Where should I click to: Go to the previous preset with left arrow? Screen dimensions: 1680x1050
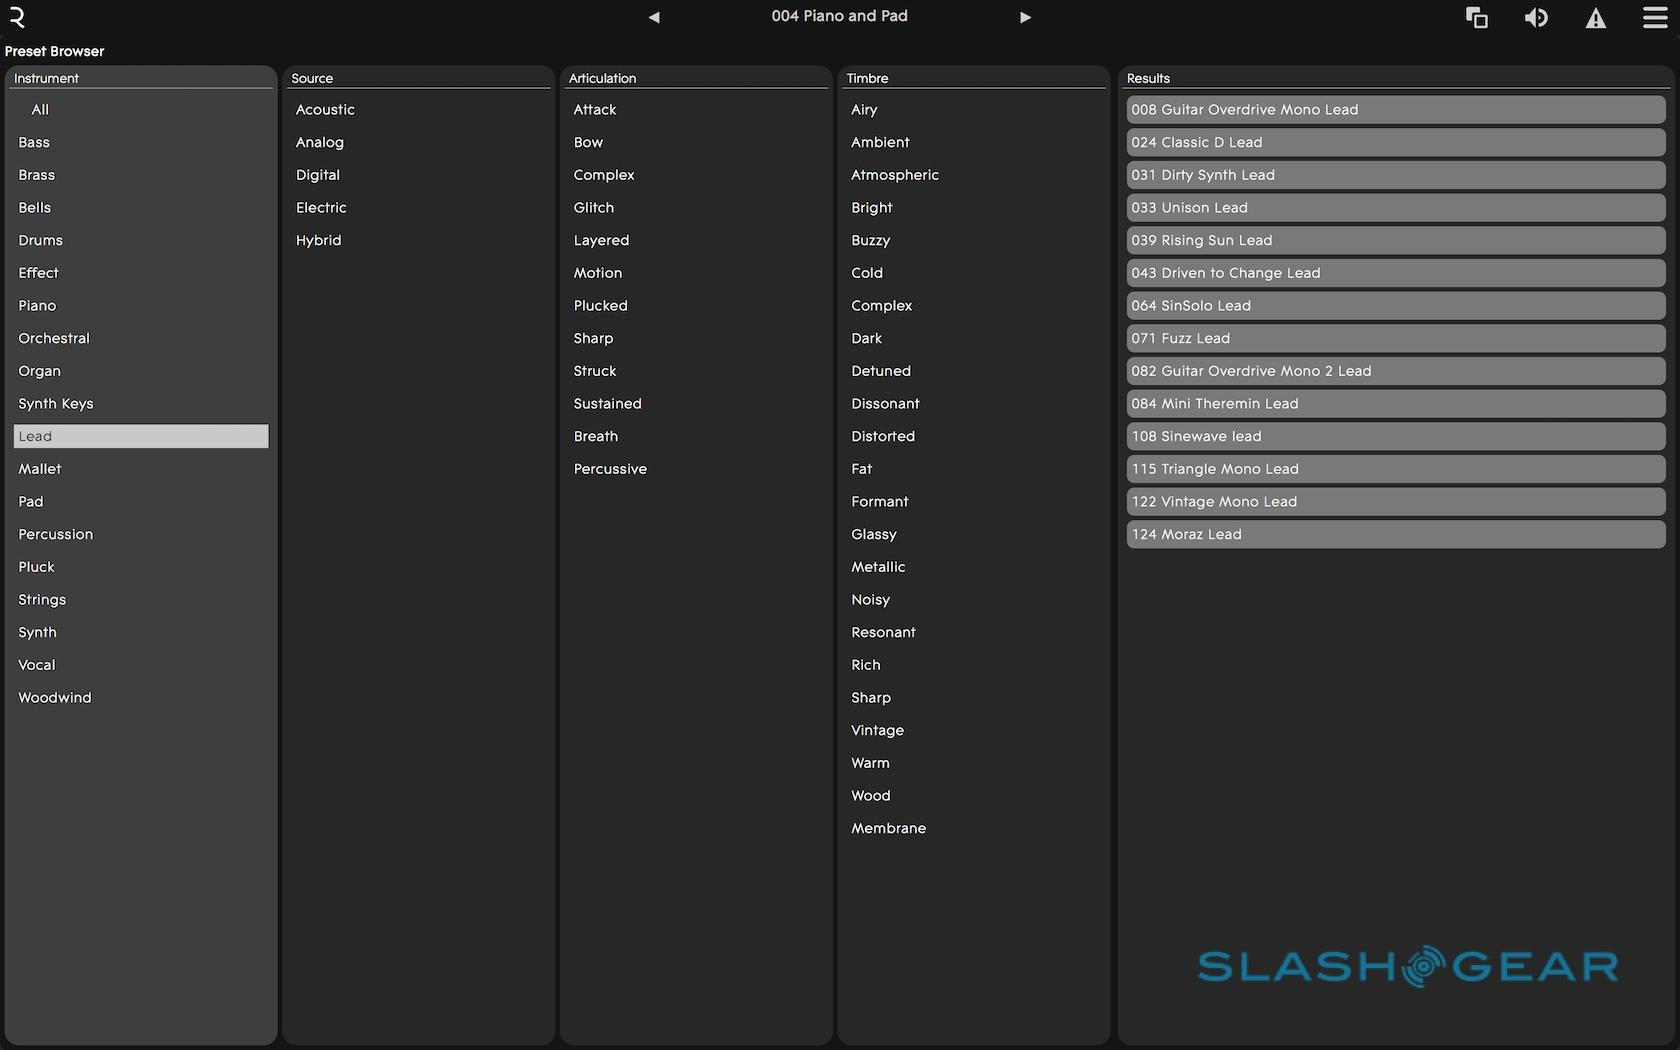click(654, 17)
